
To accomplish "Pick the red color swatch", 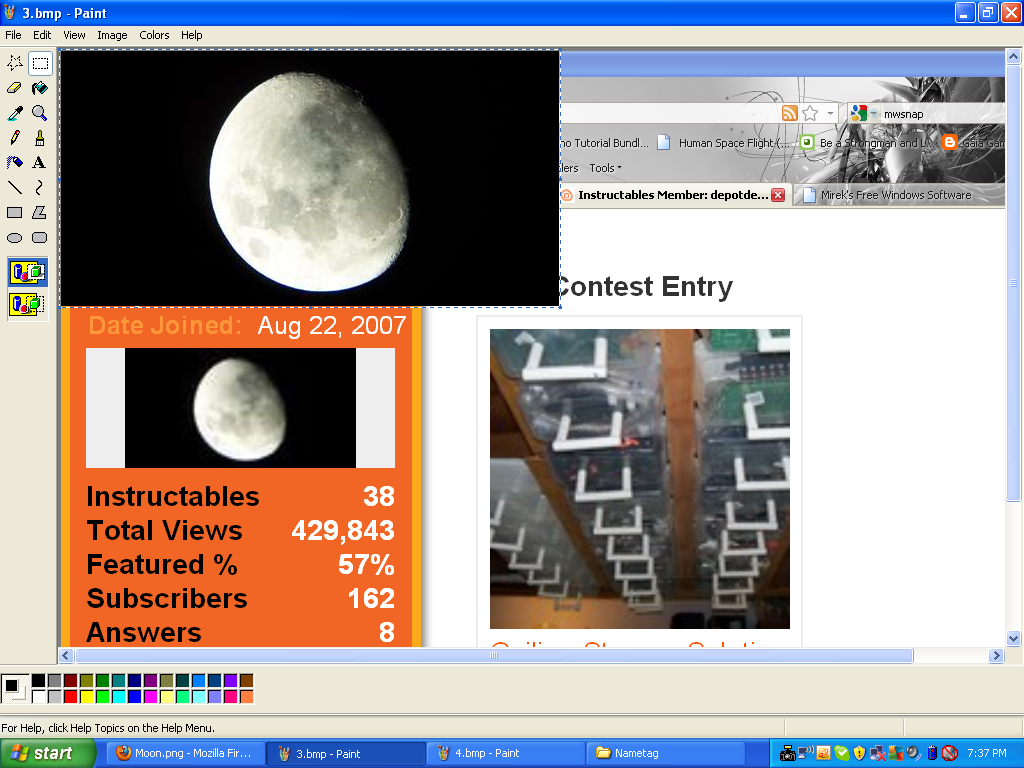I will tap(70, 696).
